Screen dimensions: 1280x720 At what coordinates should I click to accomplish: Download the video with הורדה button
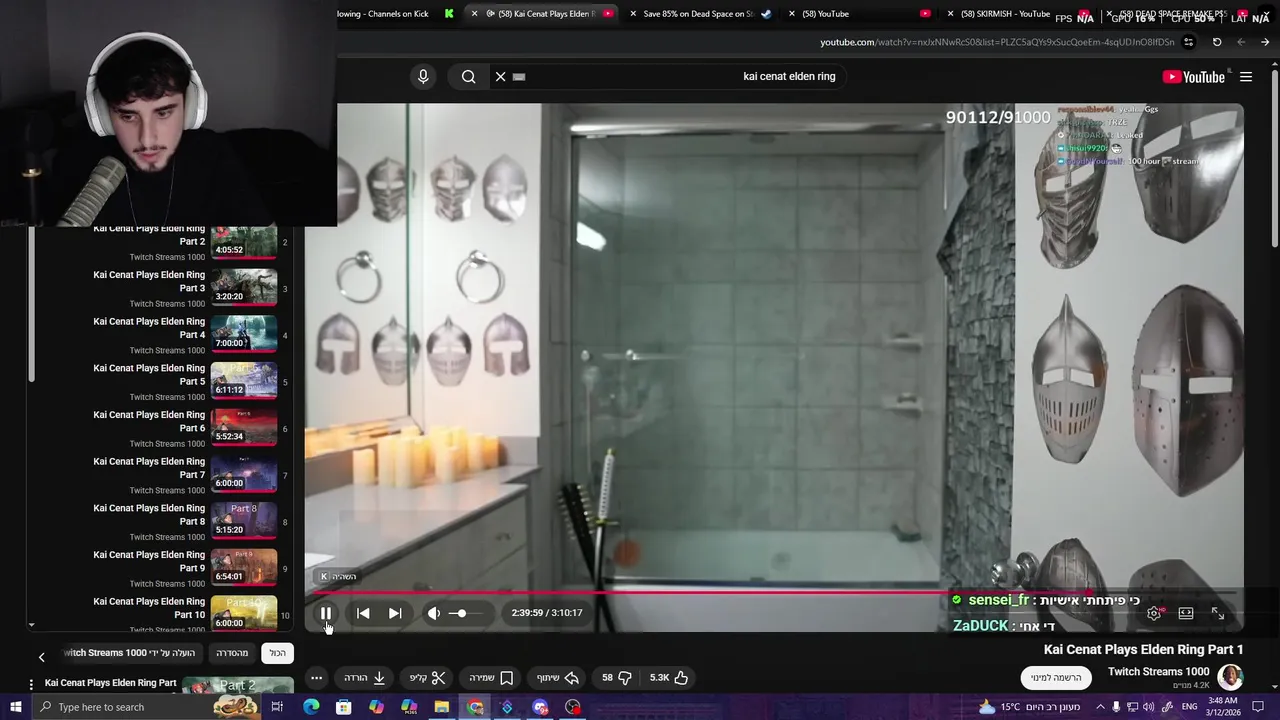click(365, 677)
